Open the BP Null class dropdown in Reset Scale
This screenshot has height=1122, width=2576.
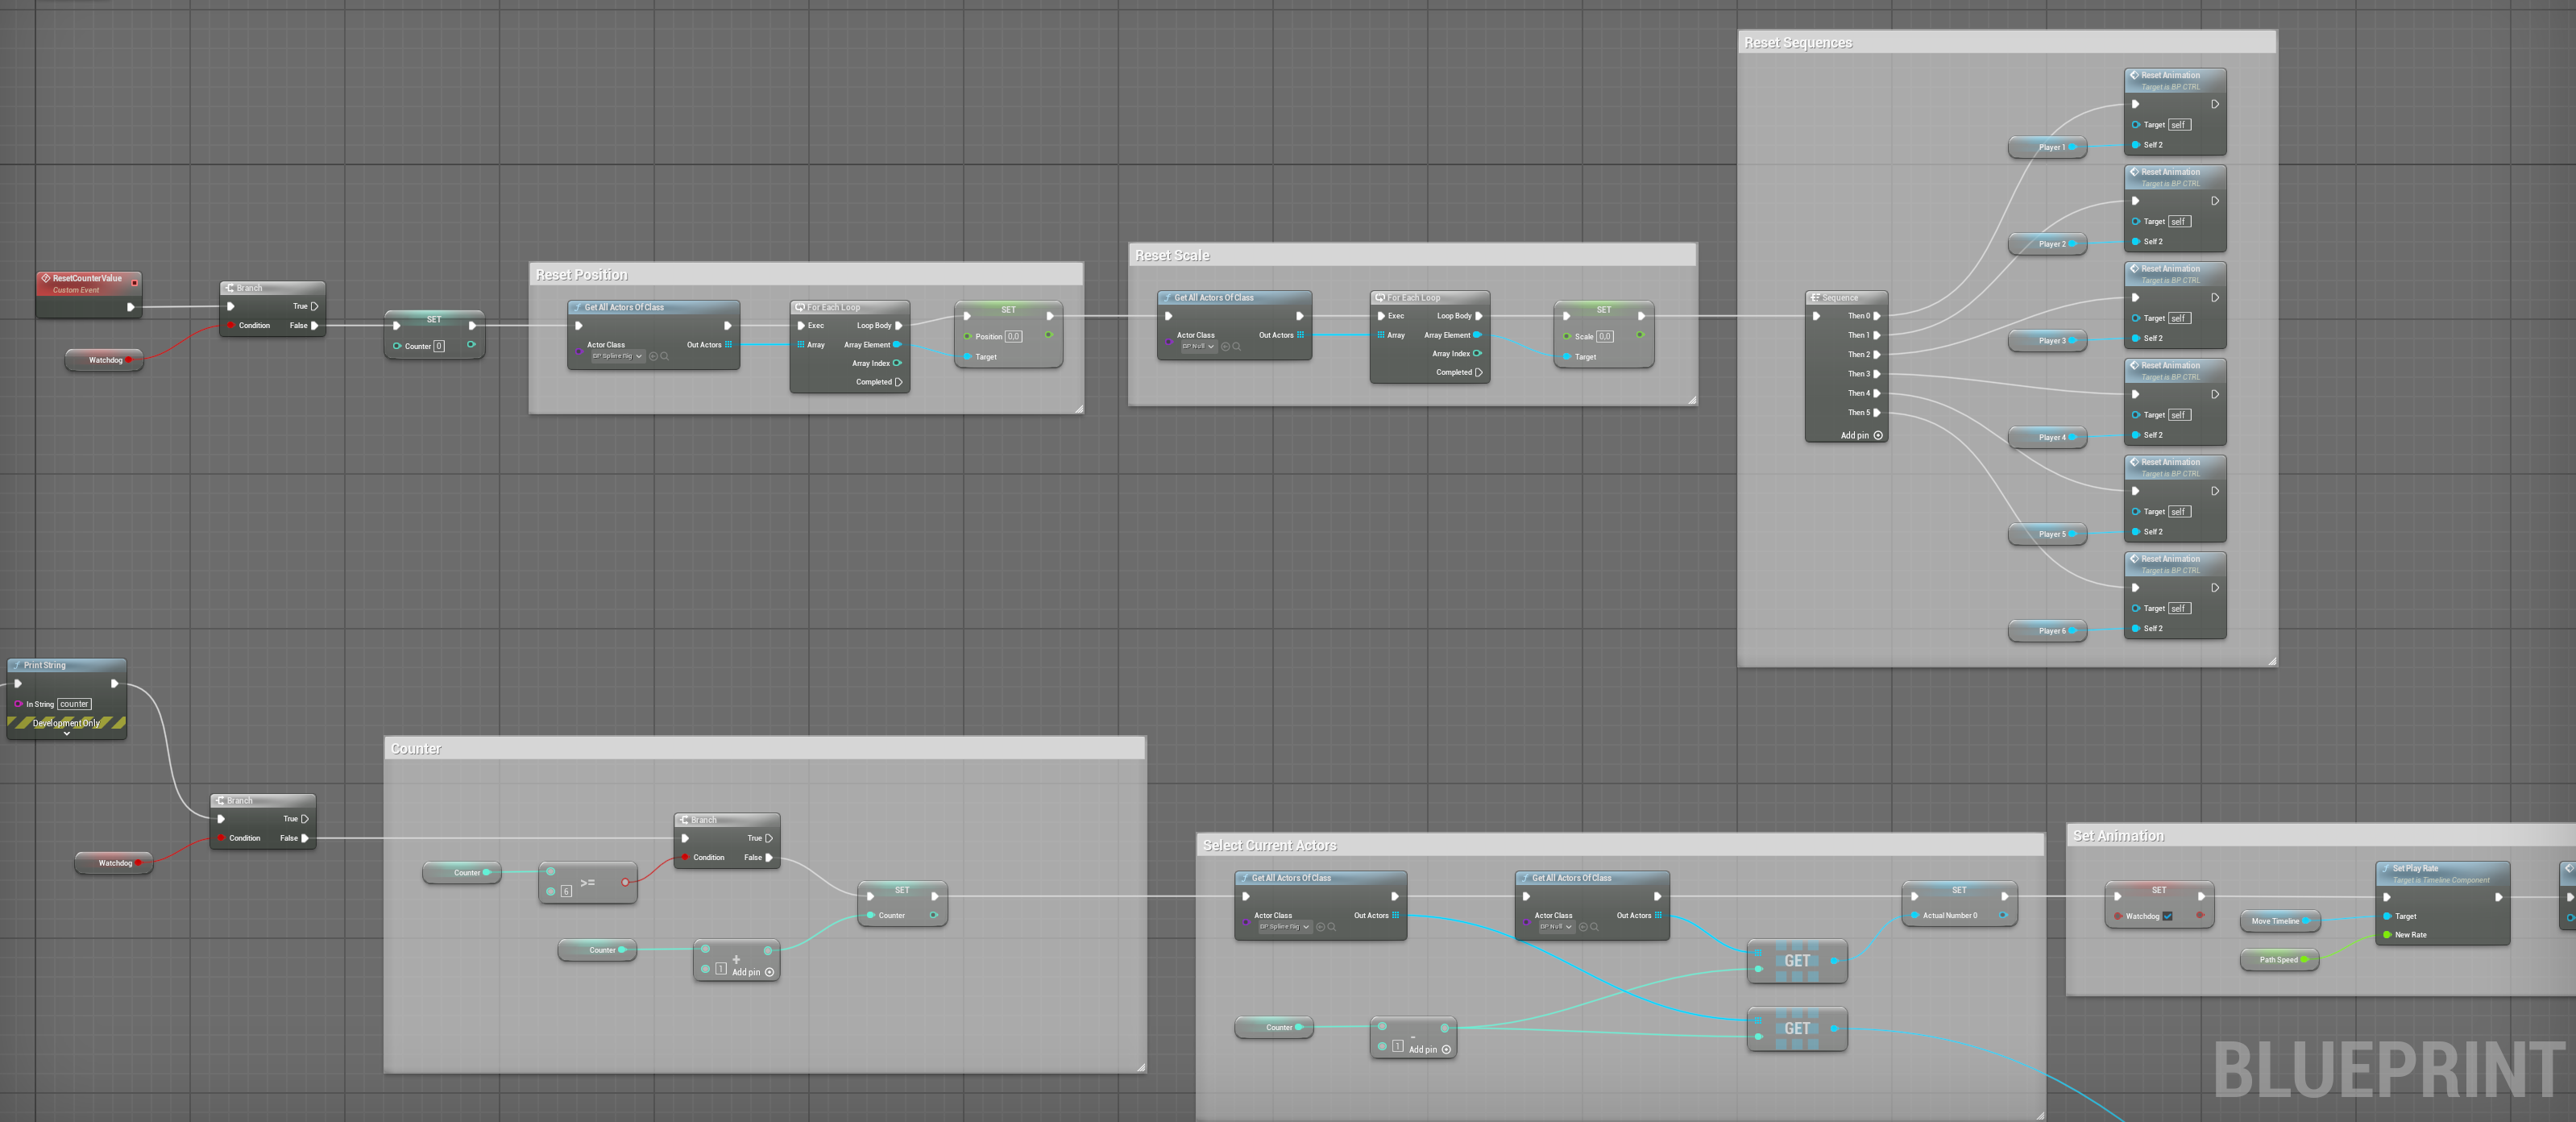click(1198, 346)
